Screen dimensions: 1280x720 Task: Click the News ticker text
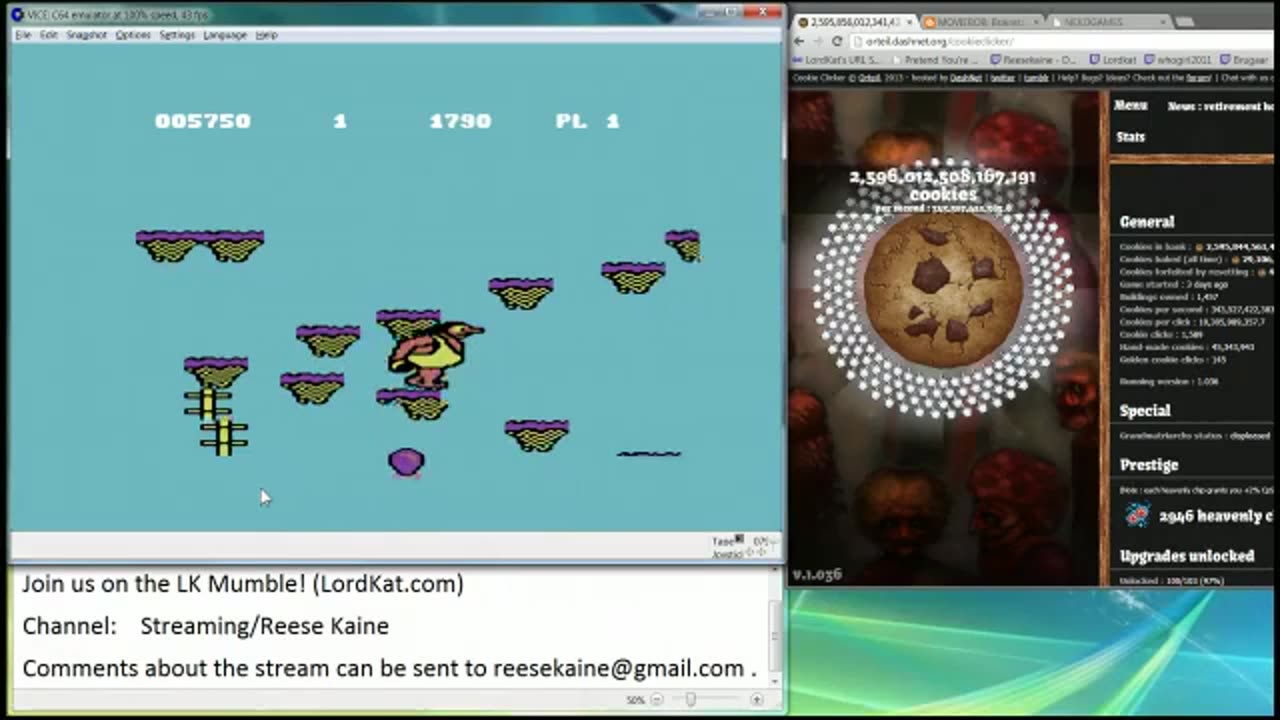1220,106
